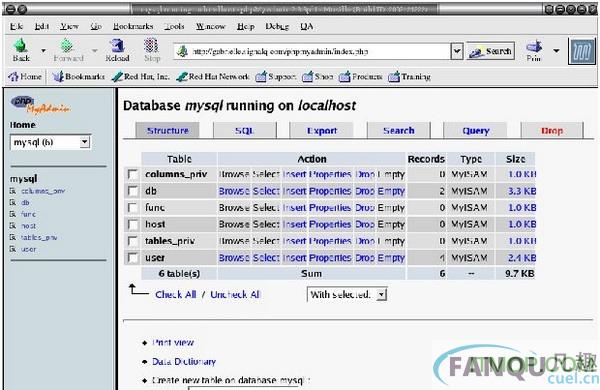Click the Back navigation icon
The image size is (600, 390).
(21, 46)
